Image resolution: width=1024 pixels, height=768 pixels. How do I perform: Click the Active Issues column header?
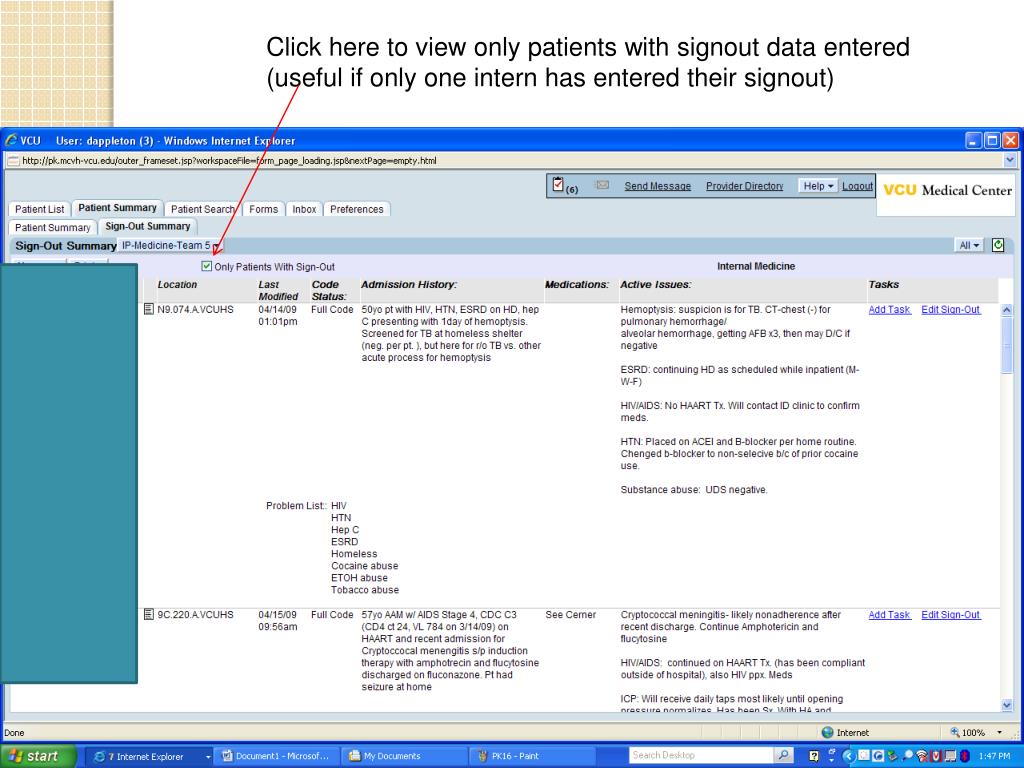coord(655,285)
